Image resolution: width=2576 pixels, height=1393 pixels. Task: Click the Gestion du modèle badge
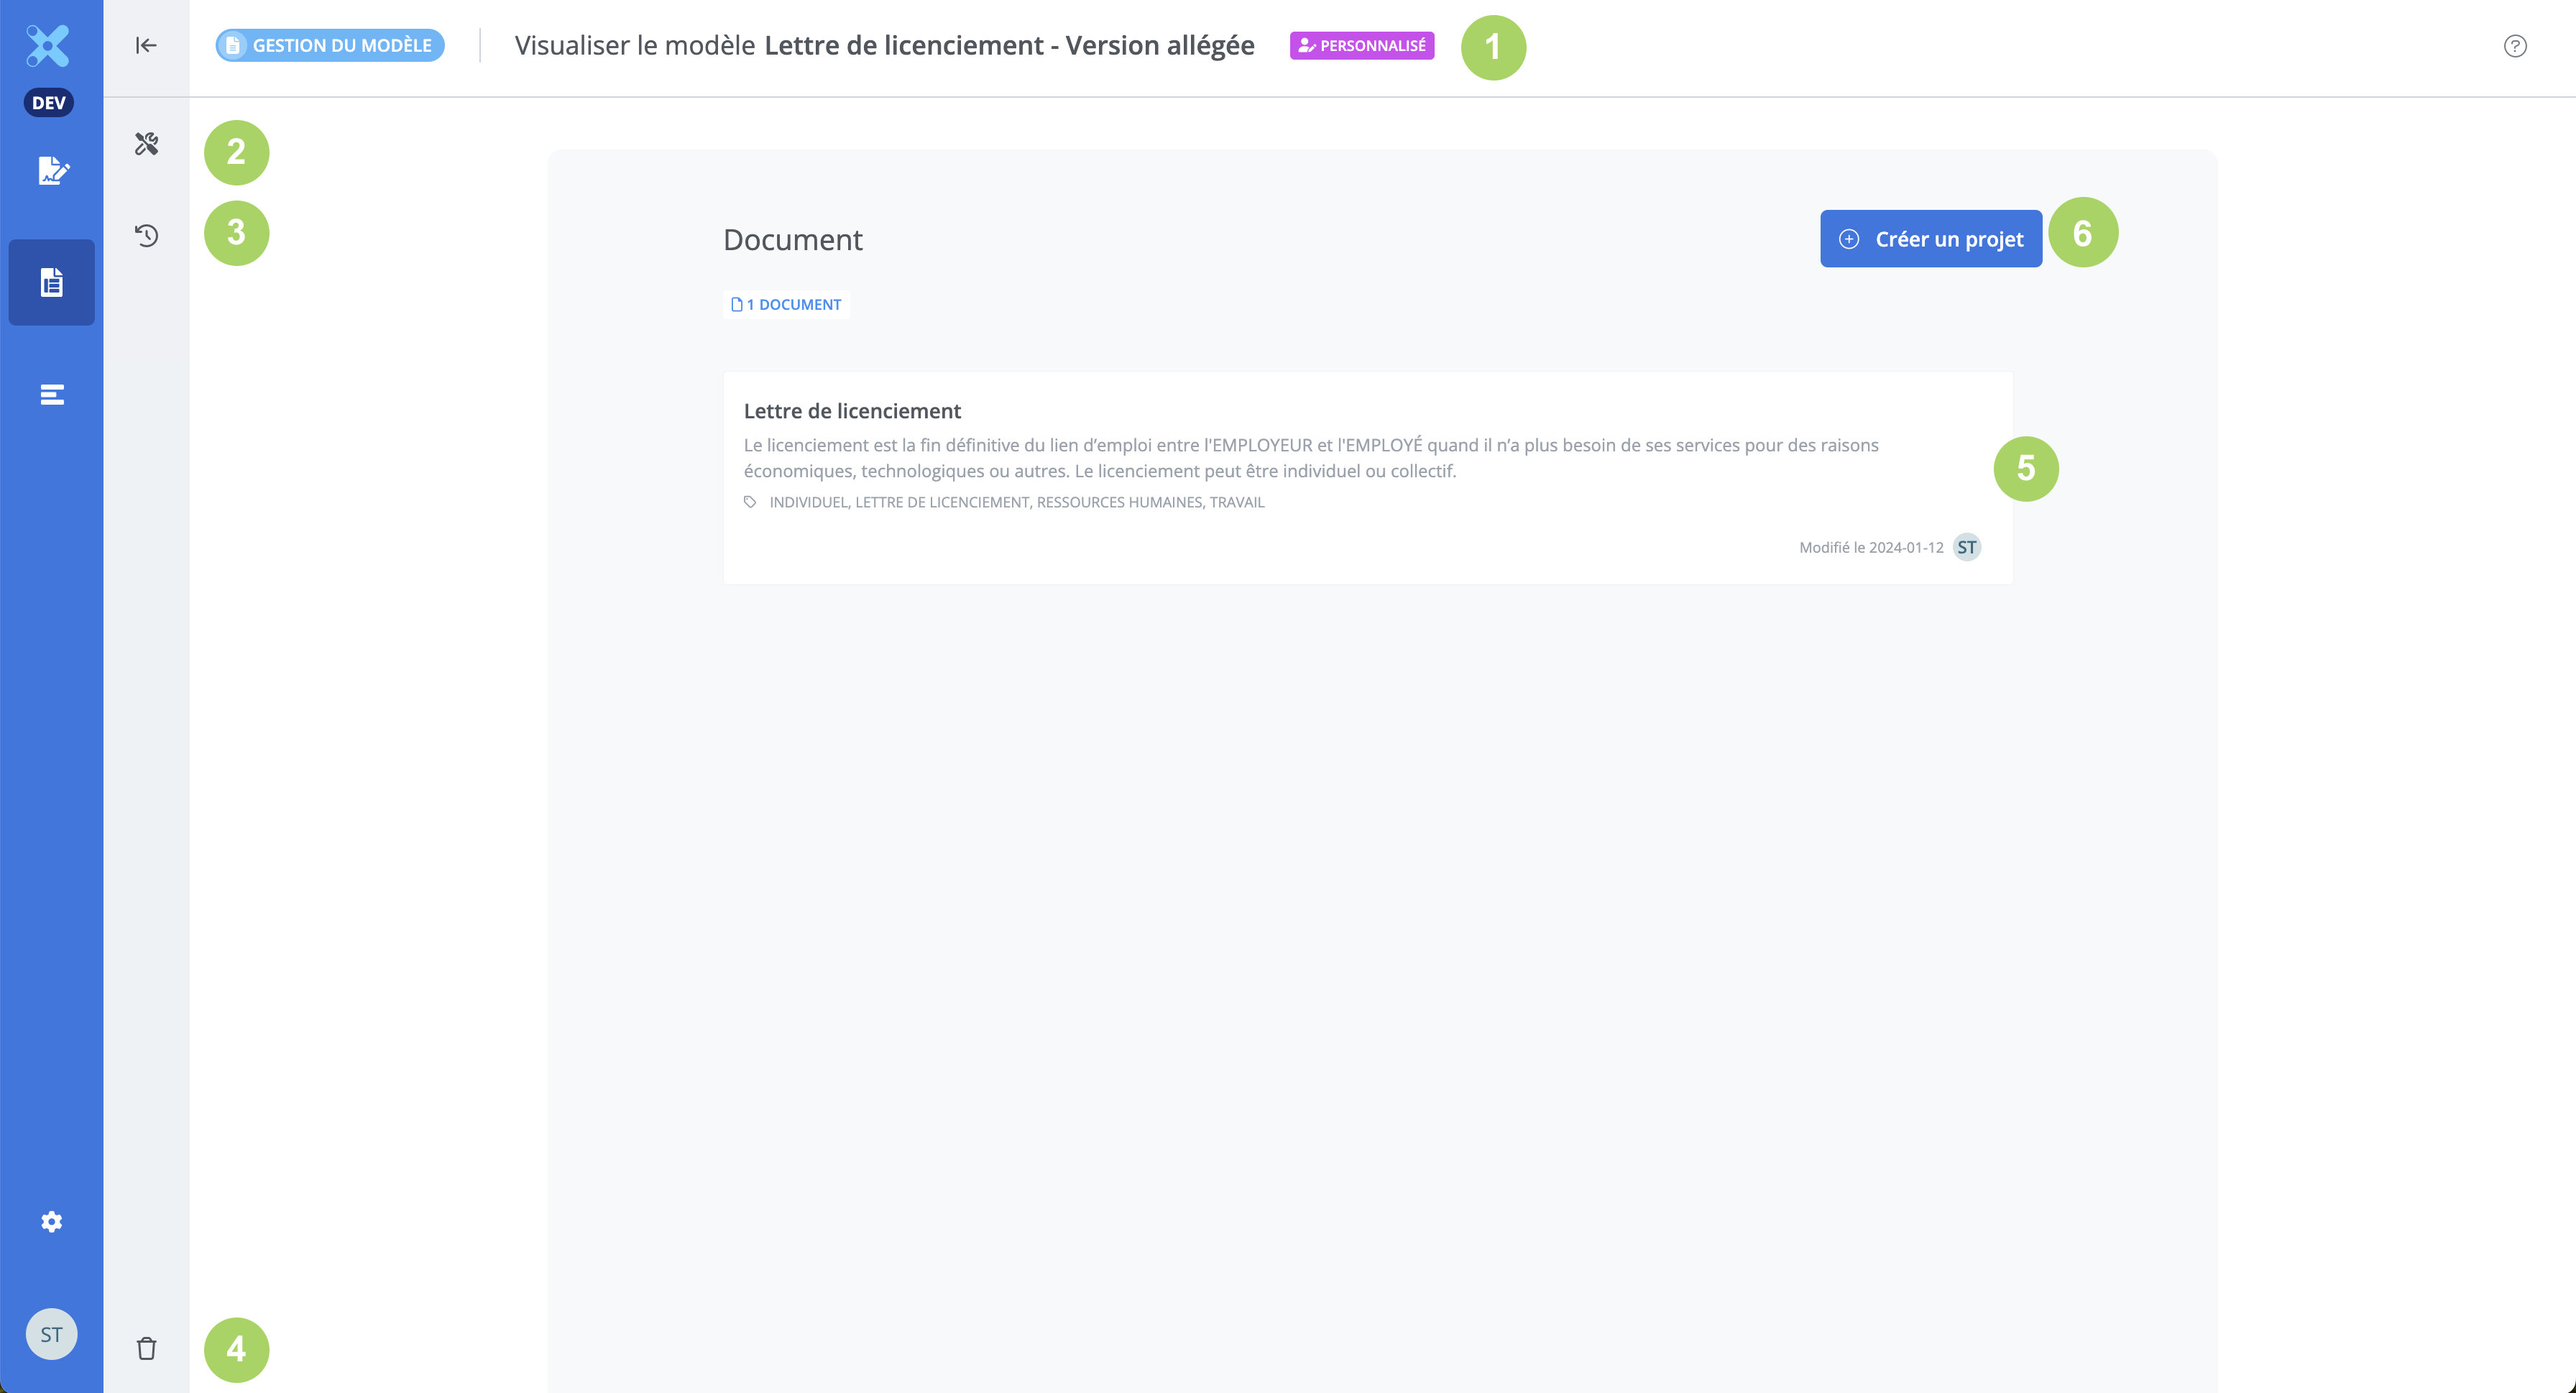coord(330,46)
